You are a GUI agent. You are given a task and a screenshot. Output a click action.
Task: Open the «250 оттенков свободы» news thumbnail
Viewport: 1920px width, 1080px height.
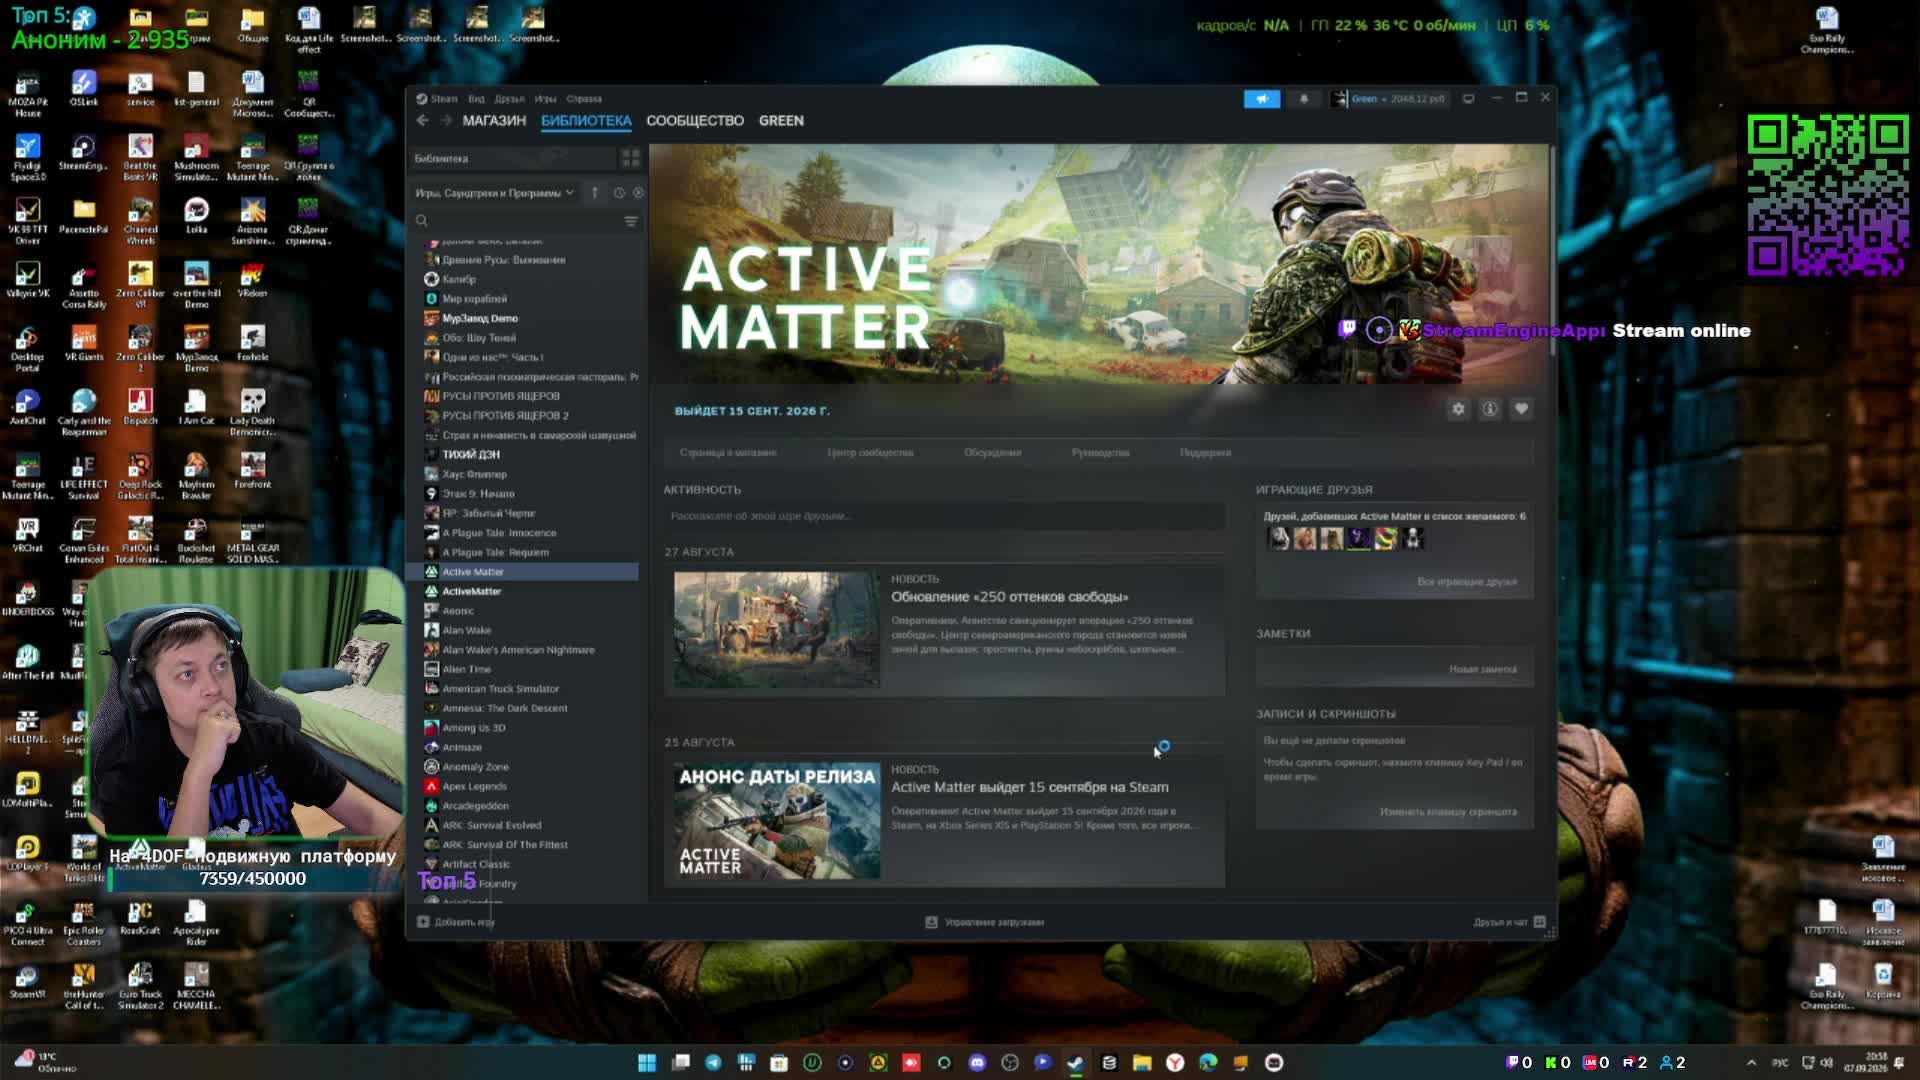[777, 630]
